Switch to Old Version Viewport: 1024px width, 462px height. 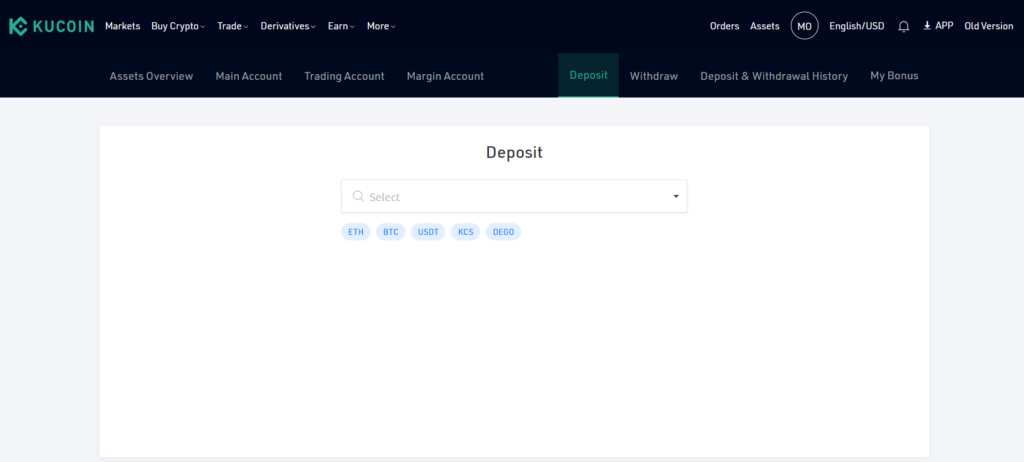[989, 26]
